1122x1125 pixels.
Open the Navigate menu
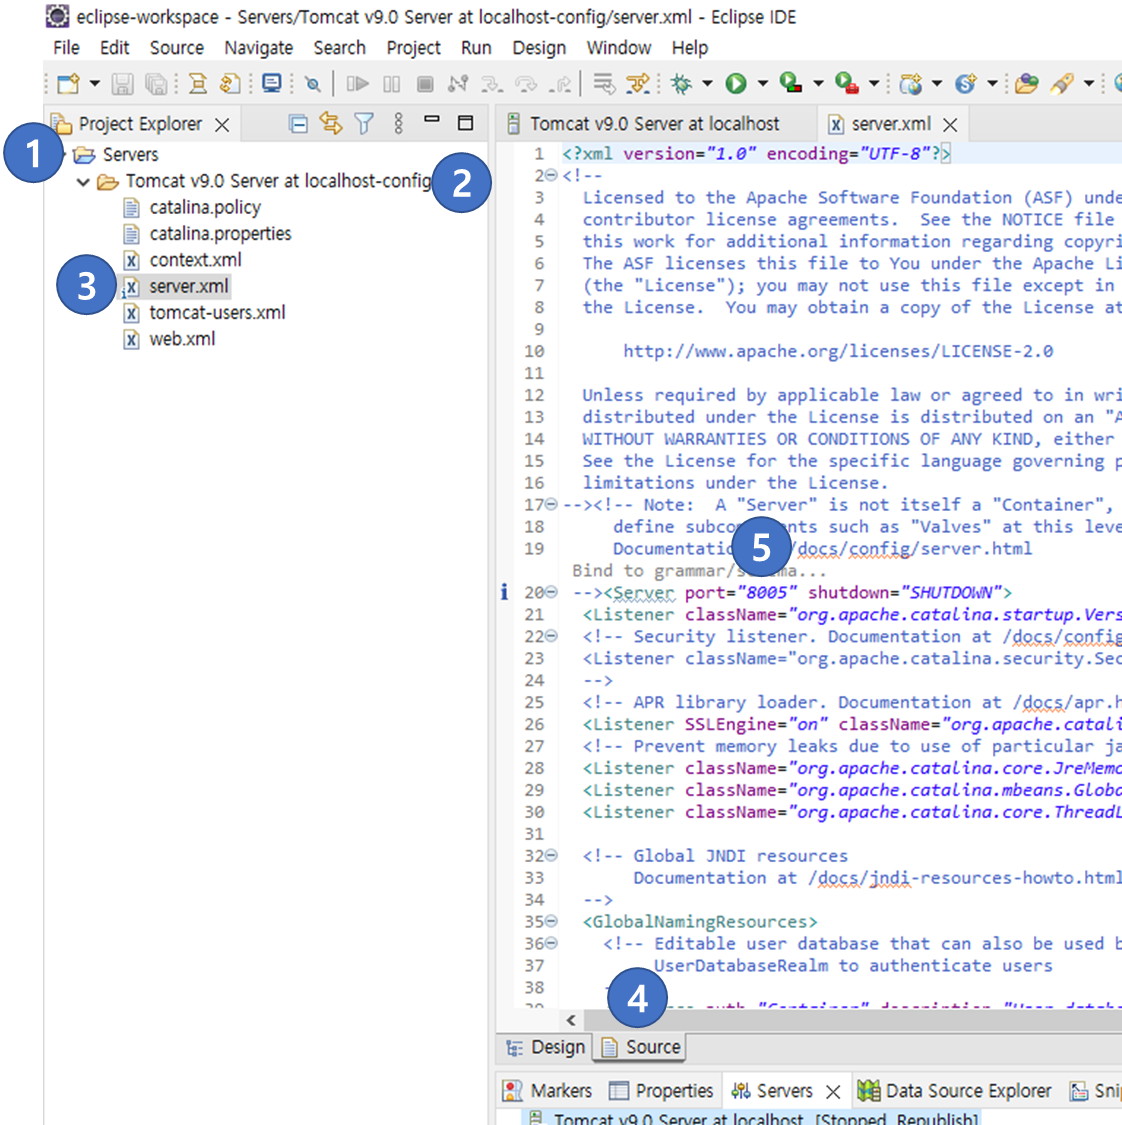pos(258,48)
